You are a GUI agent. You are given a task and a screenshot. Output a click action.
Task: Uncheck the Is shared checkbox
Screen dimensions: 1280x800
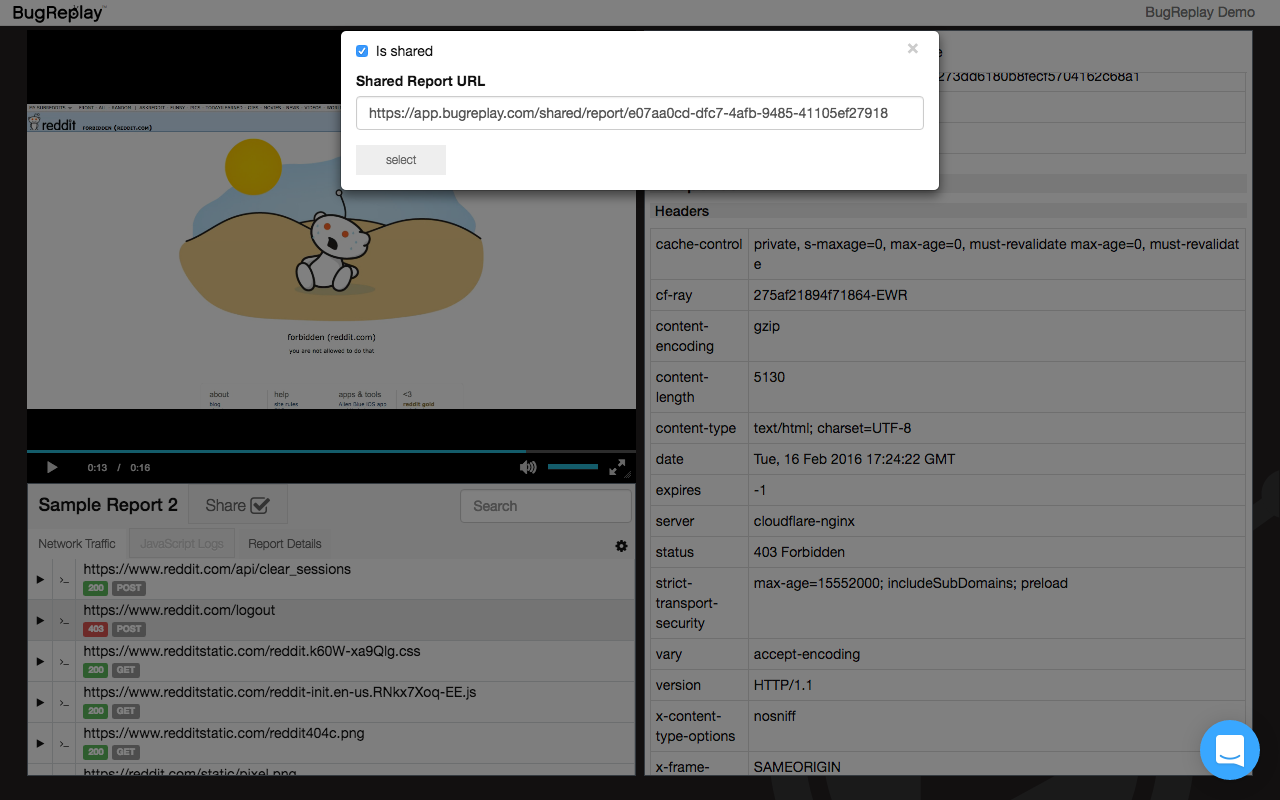(362, 51)
